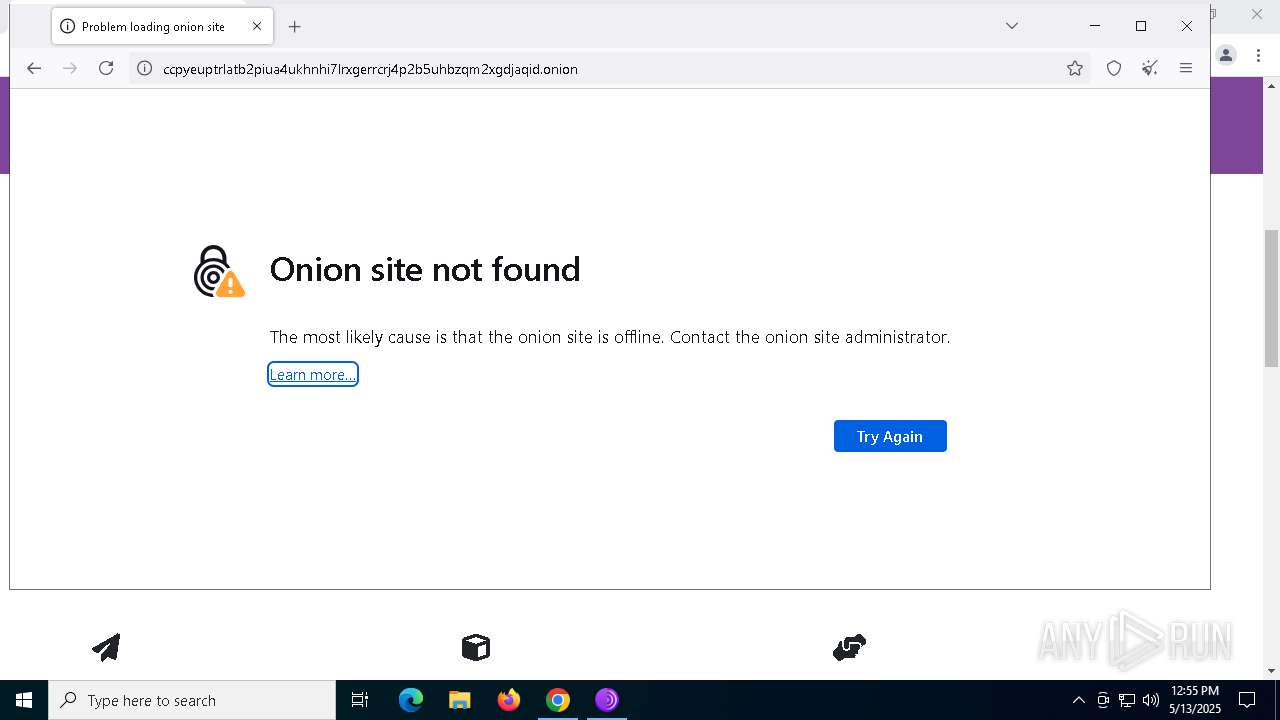The image size is (1280, 720).
Task: Click the system tray icon before the network icon
Action: pyautogui.click(x=1103, y=700)
